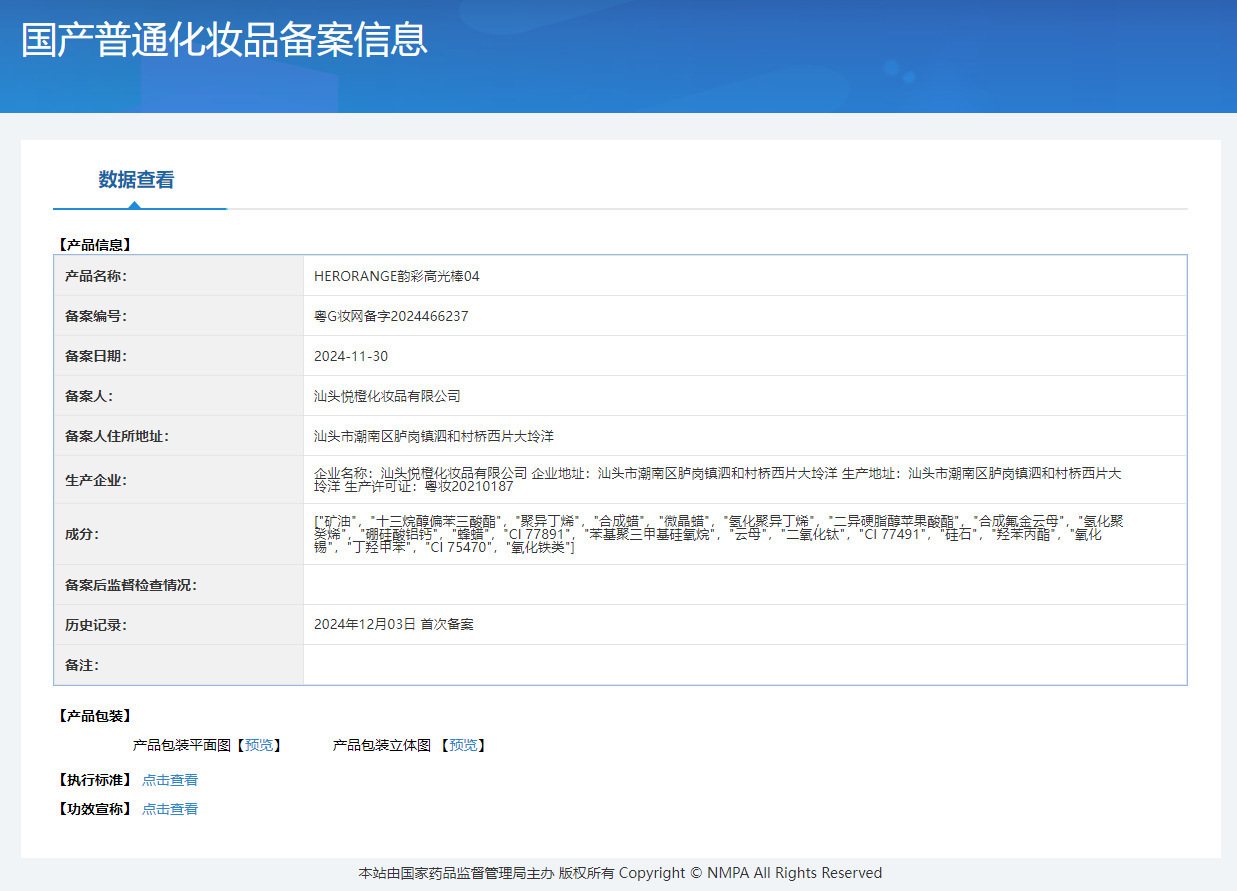The height and width of the screenshot is (891, 1237).
Task: Click the product name value HERORANGE韵彩高光棒04
Action: click(x=397, y=276)
